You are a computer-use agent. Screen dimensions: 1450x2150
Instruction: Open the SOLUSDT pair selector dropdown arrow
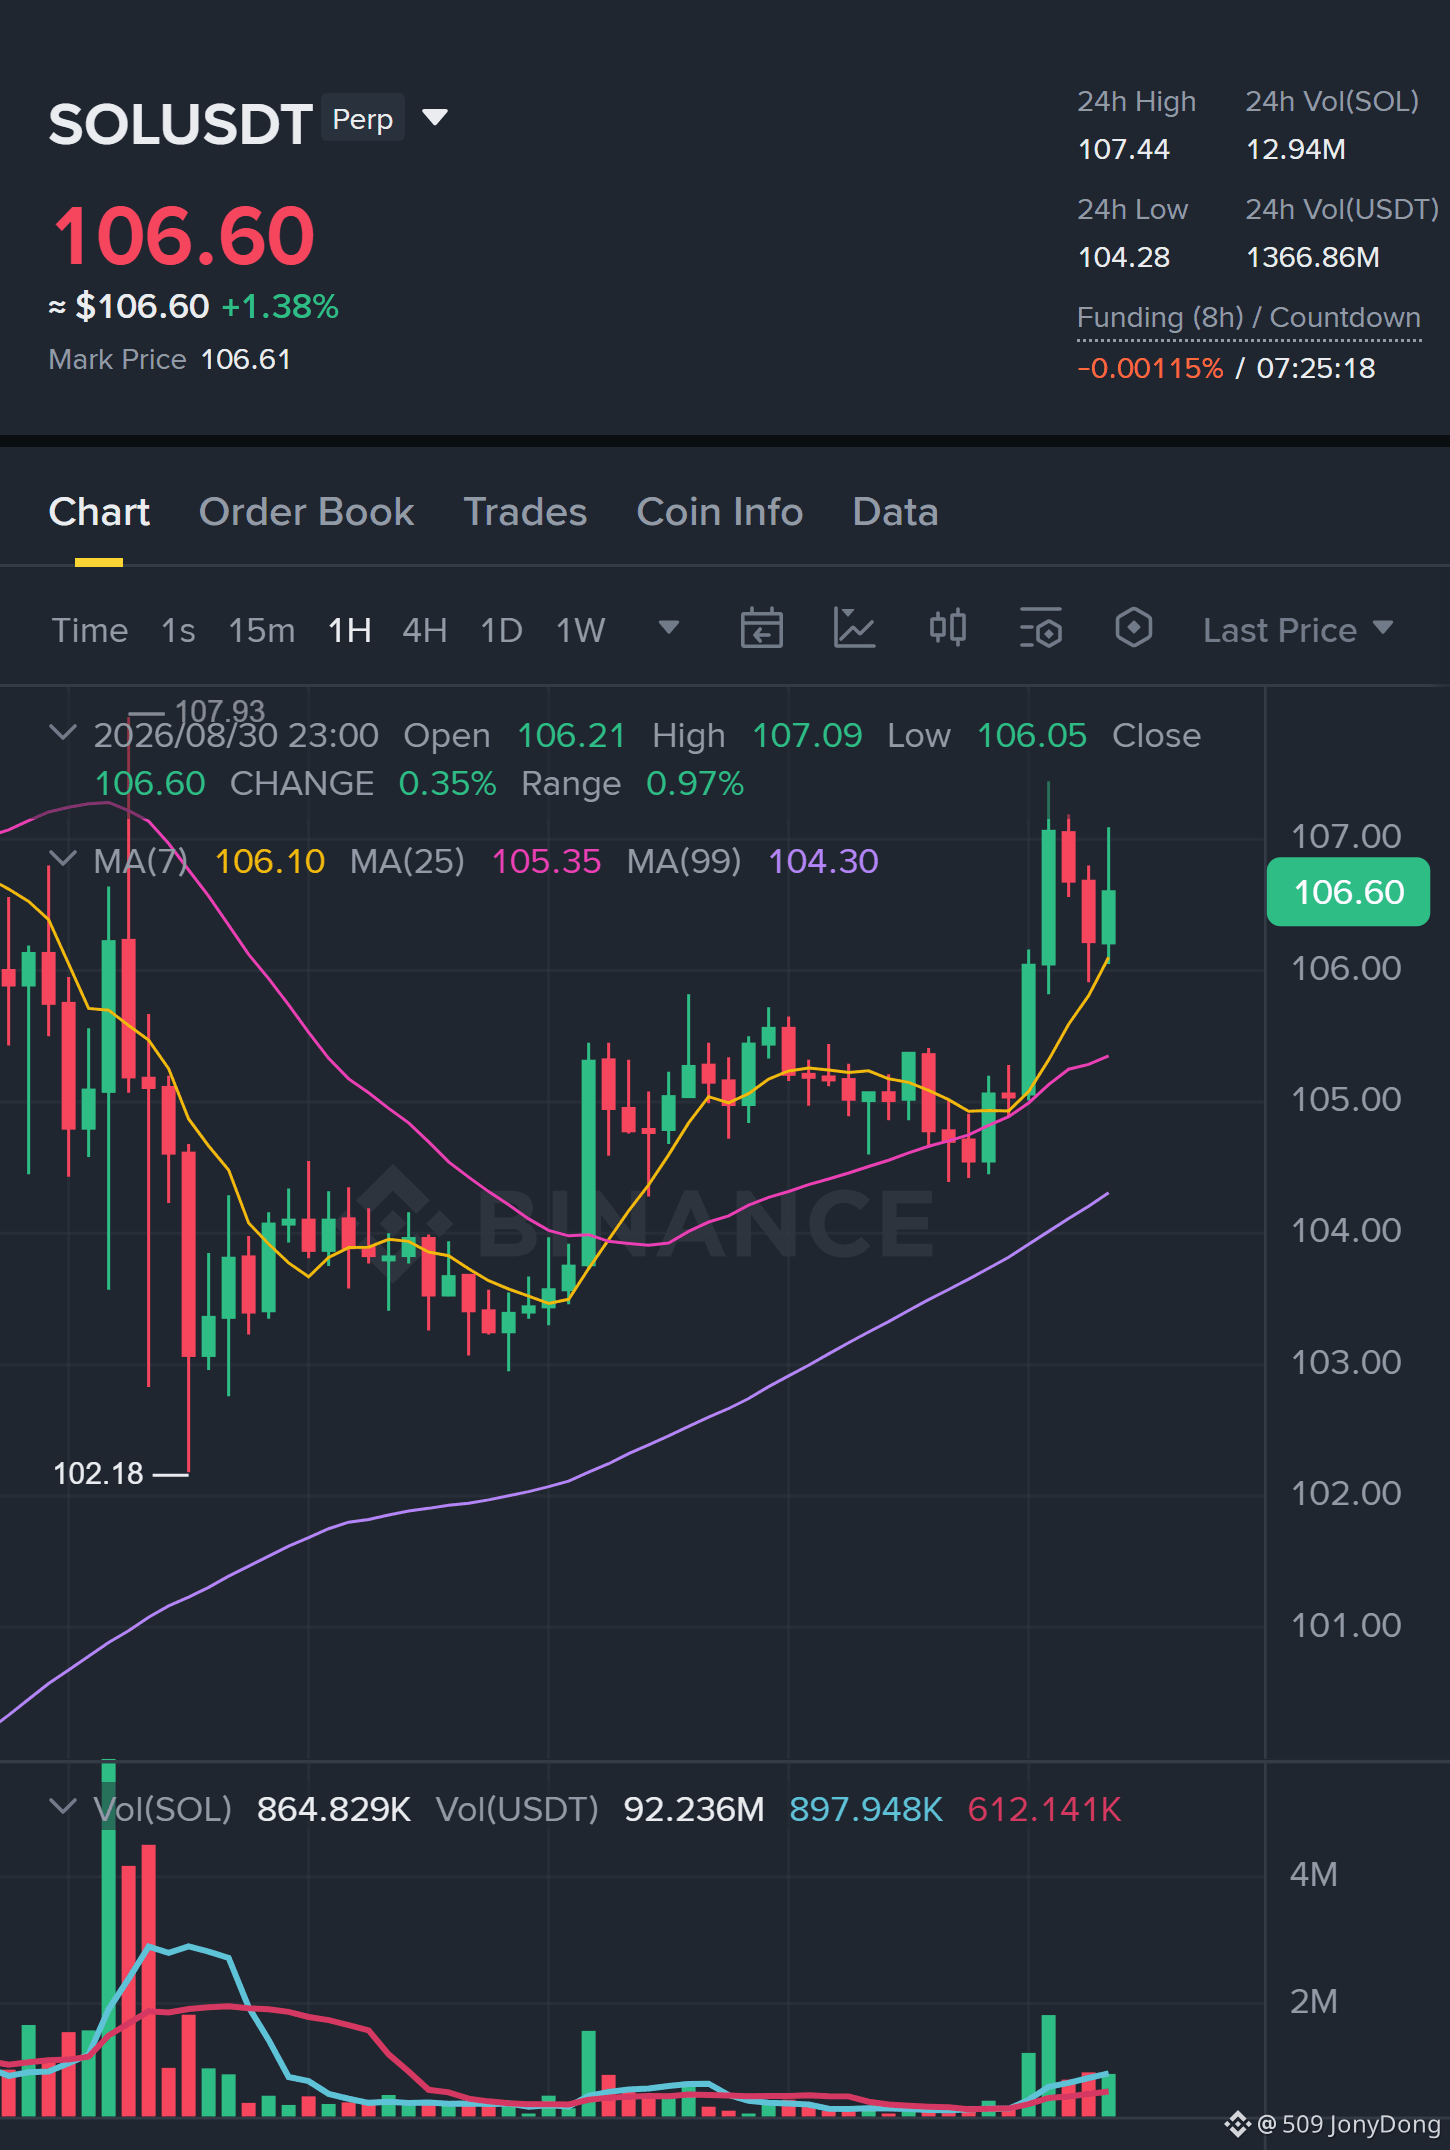pos(435,118)
